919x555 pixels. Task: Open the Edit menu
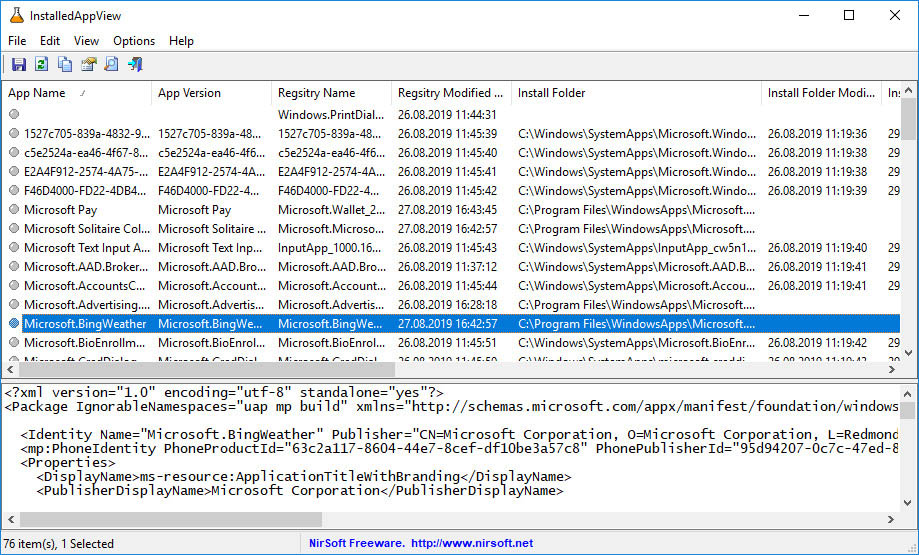click(x=50, y=41)
